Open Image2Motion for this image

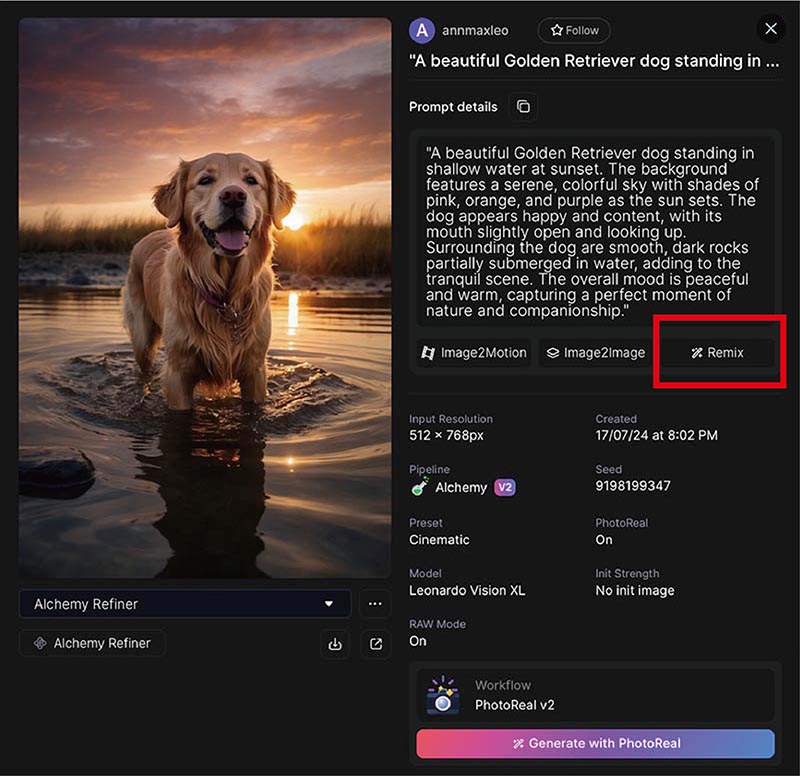473,352
